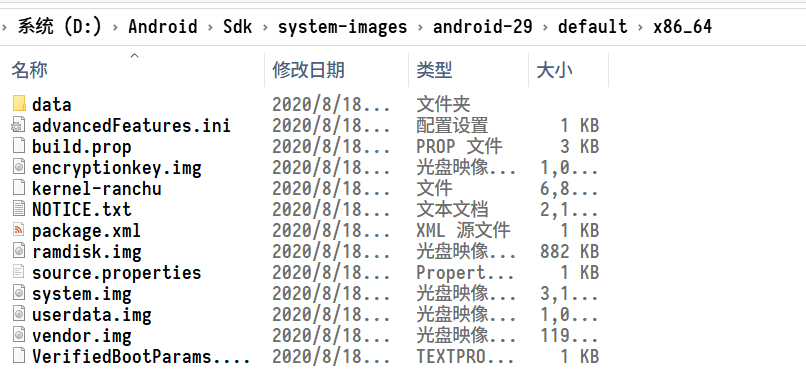Image resolution: width=806 pixels, height=388 pixels.
Task: Click the ramdisk.img disc icon
Action: (x=19, y=251)
